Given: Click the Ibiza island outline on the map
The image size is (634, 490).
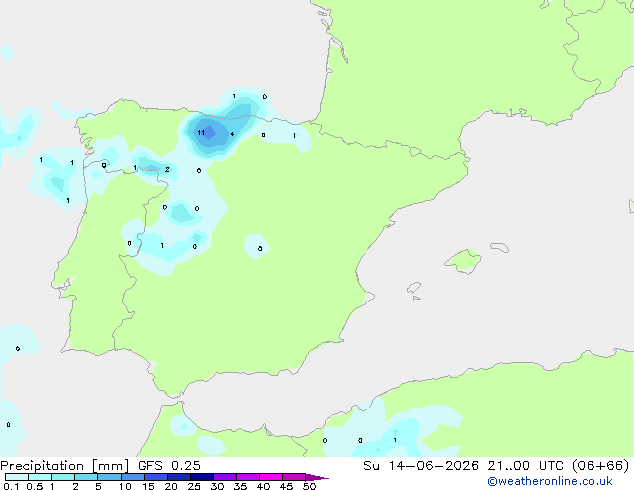Looking at the screenshot, I should (414, 288).
